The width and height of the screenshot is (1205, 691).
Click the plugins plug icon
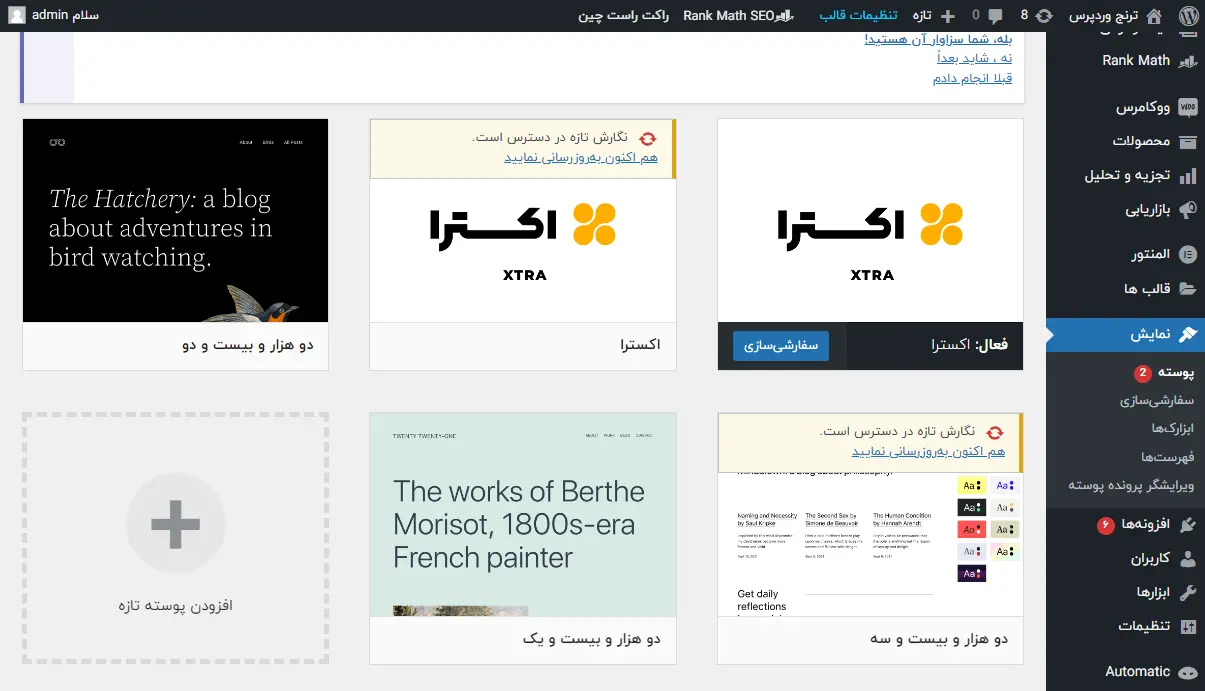tap(1188, 525)
